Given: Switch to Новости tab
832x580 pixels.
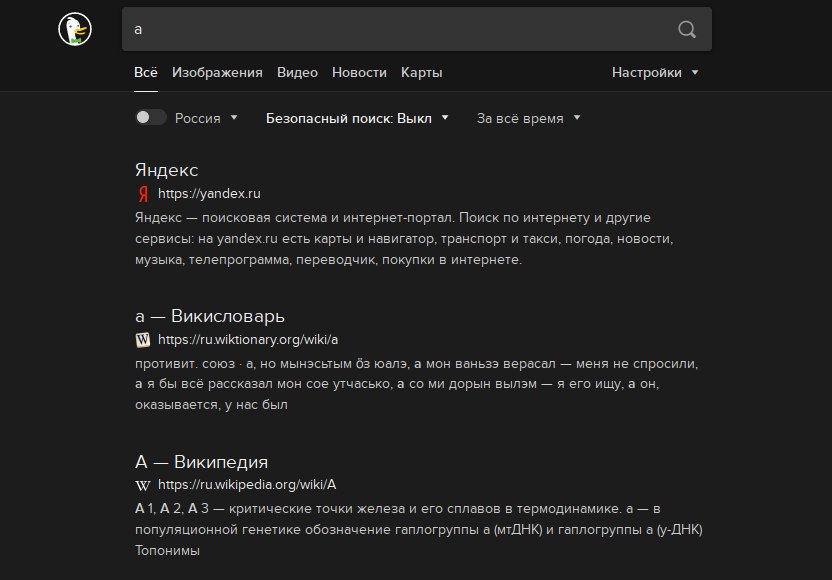Looking at the screenshot, I should click(359, 72).
